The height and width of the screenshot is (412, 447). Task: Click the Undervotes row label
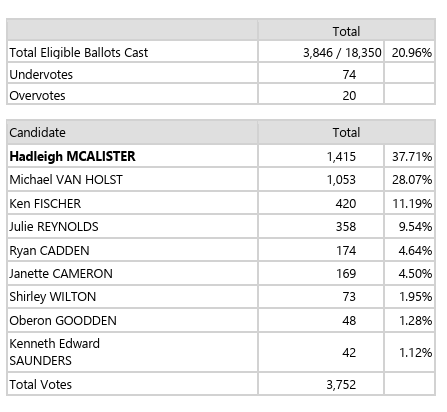pyautogui.click(x=41, y=74)
